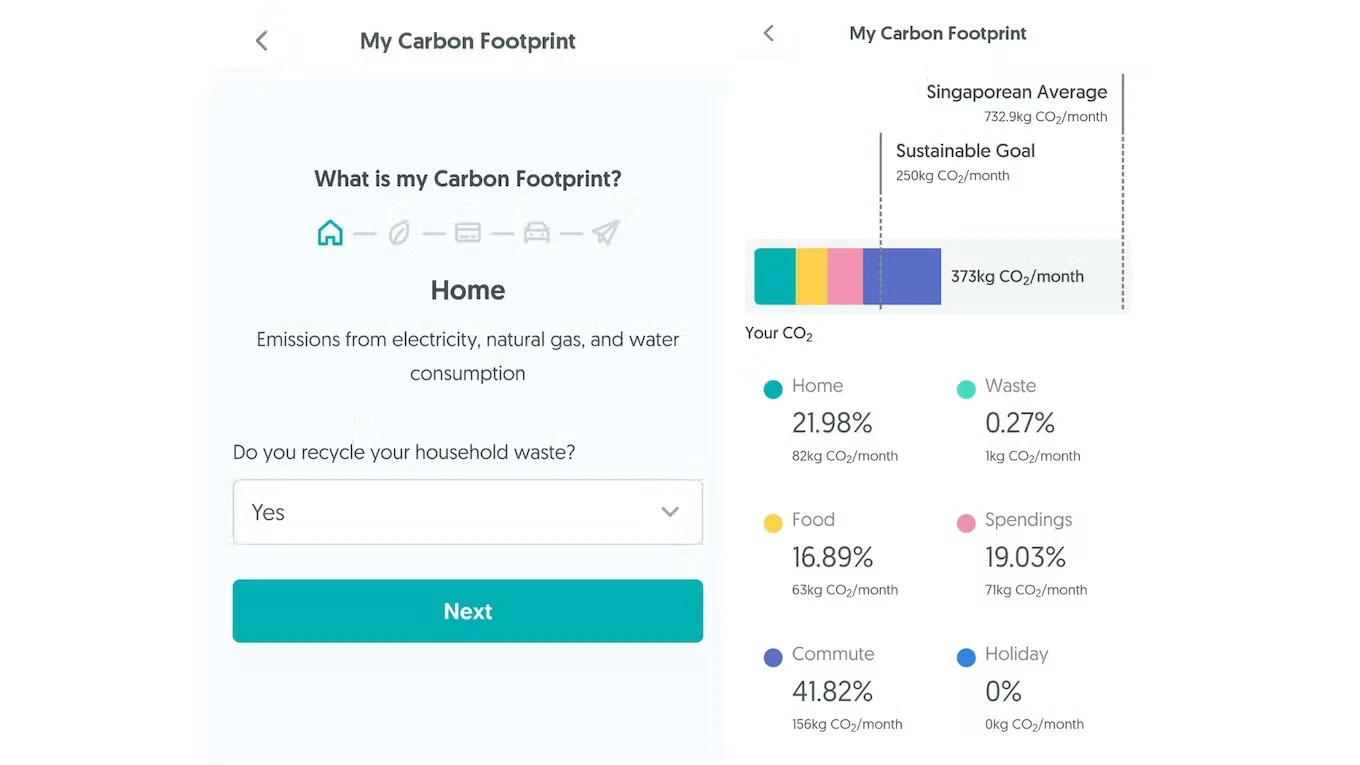Click the Next button
This screenshot has width=1360, height=765.
click(468, 611)
